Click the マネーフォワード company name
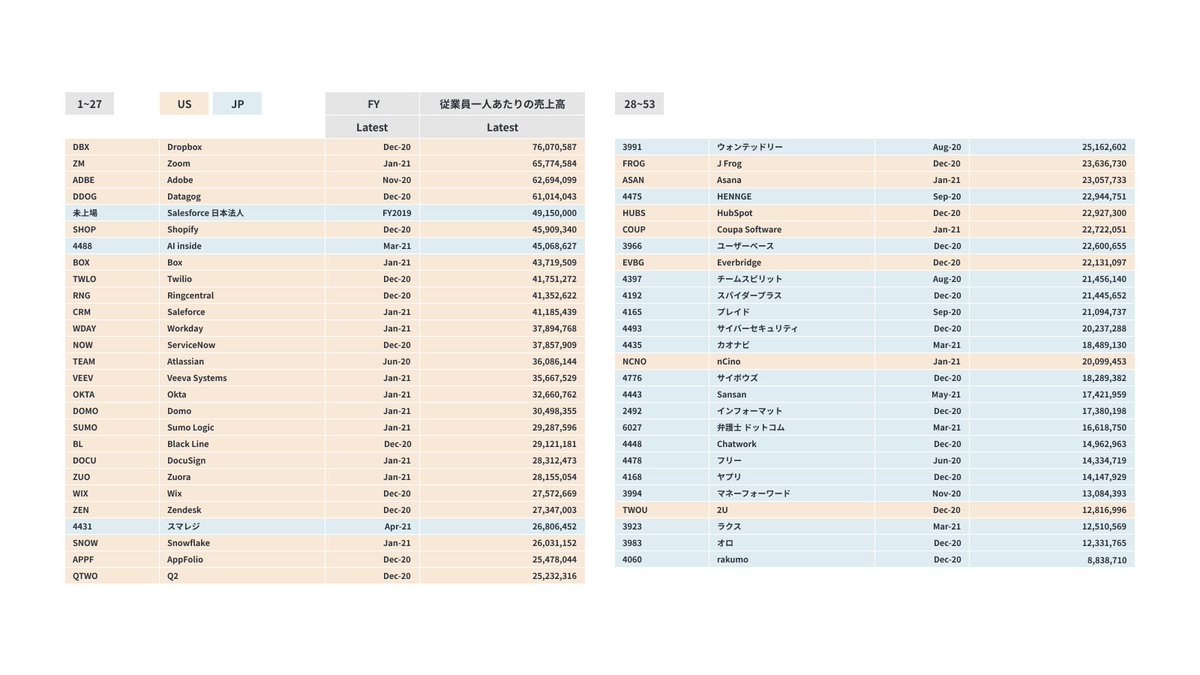 click(753, 493)
